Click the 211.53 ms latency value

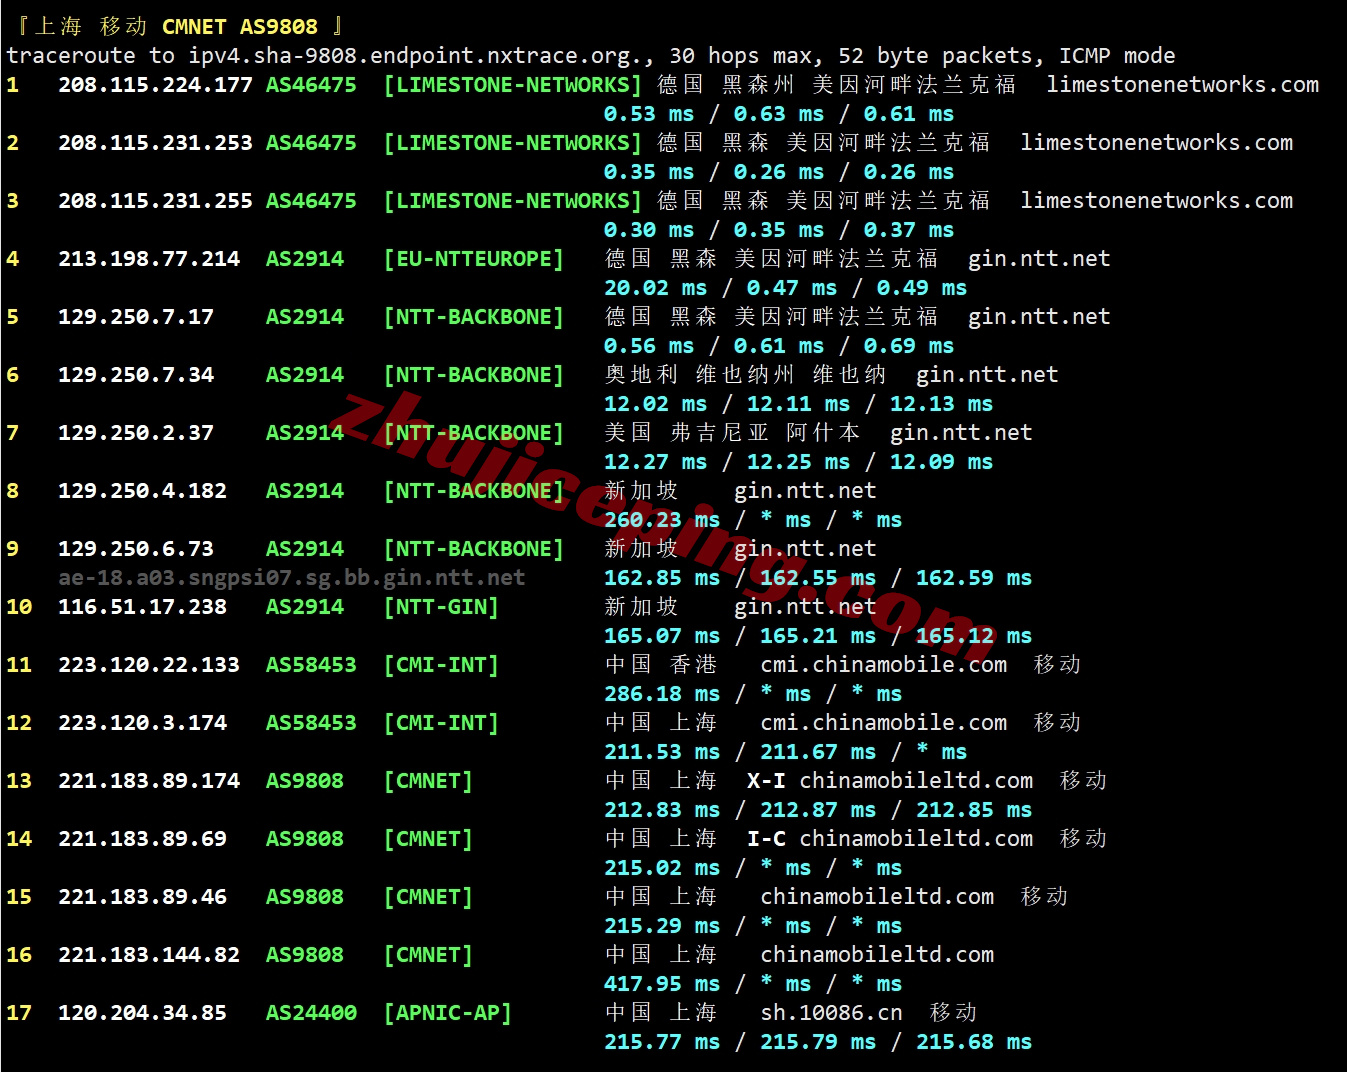pos(662,752)
